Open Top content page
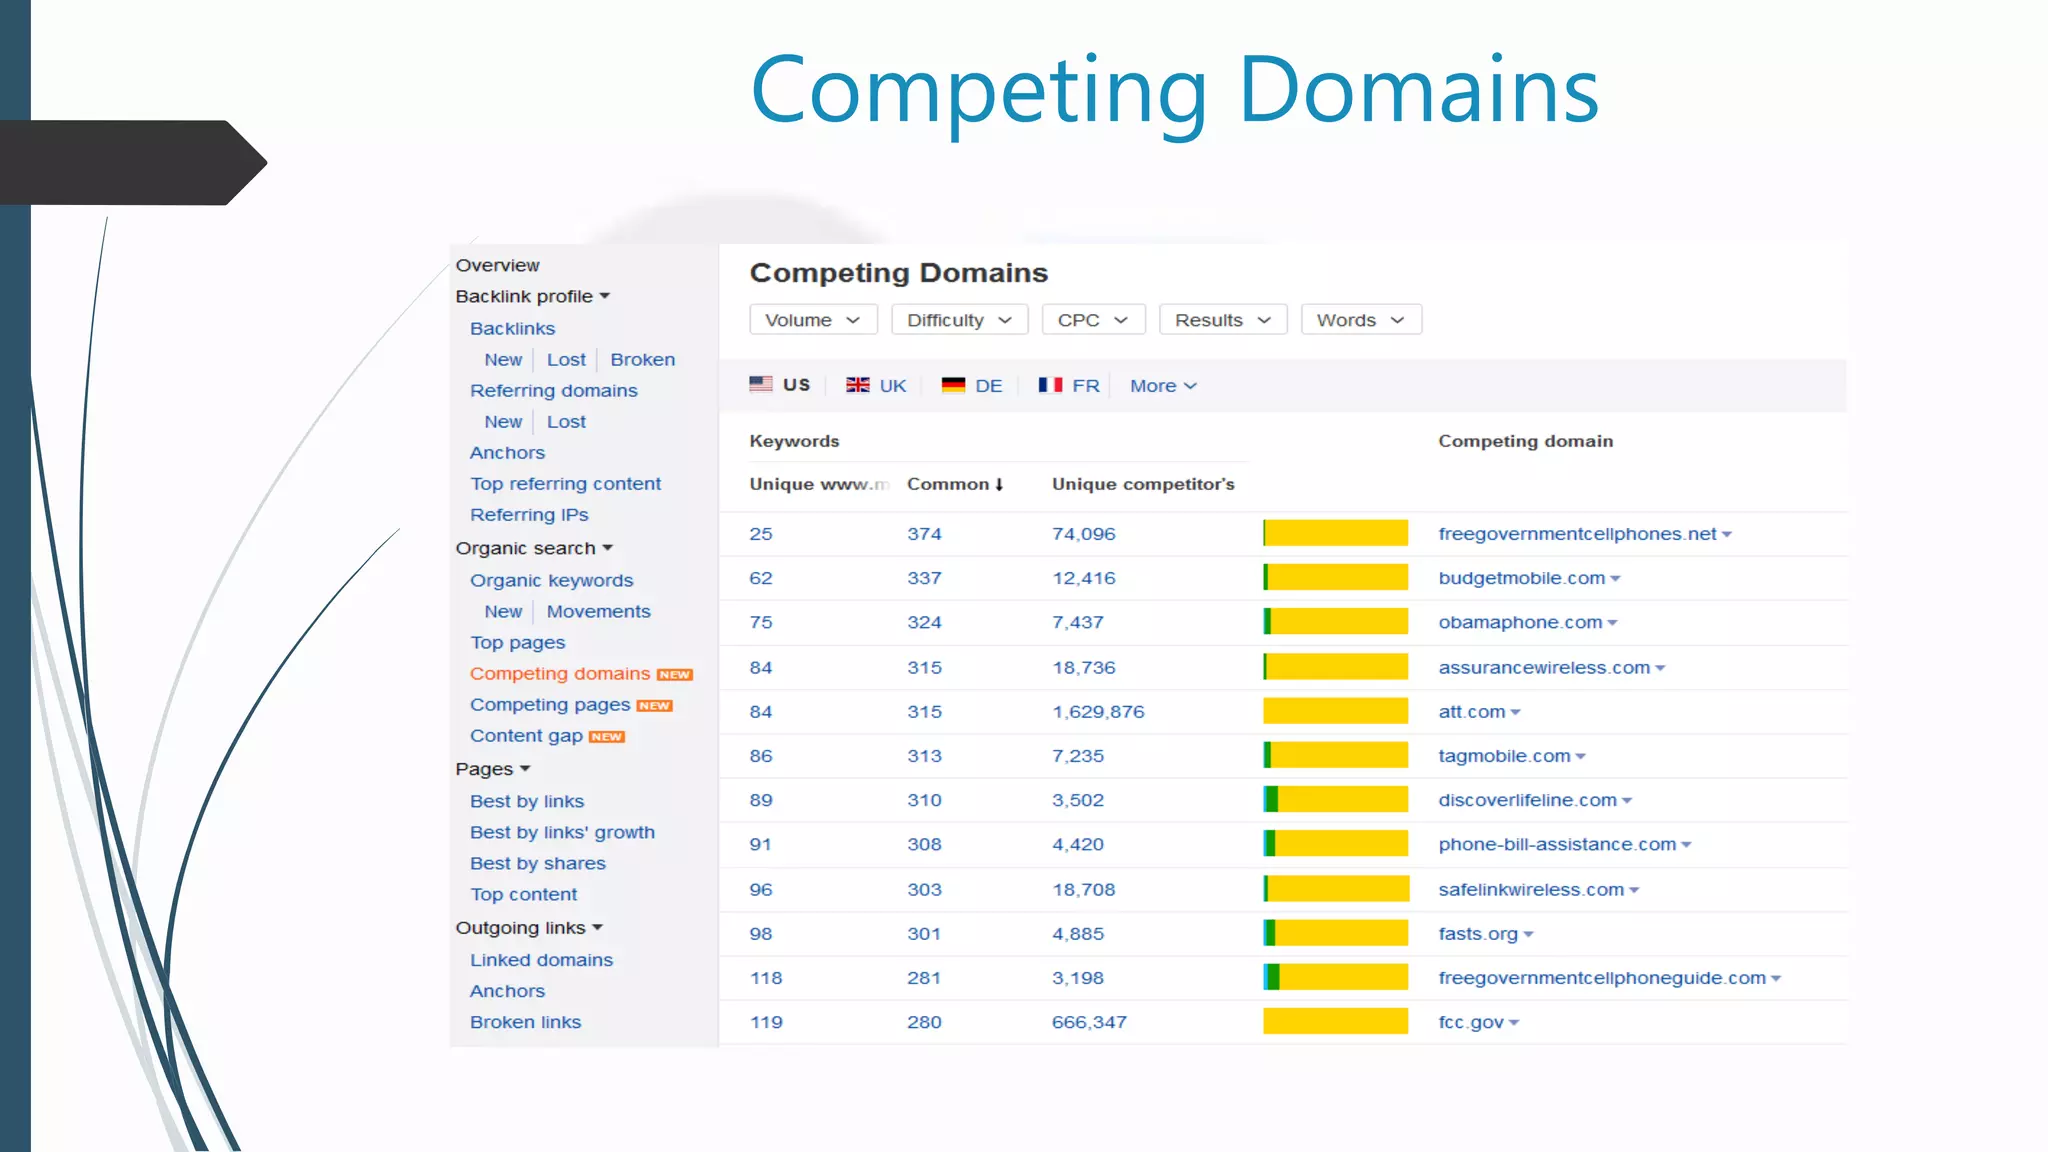 tap(523, 895)
